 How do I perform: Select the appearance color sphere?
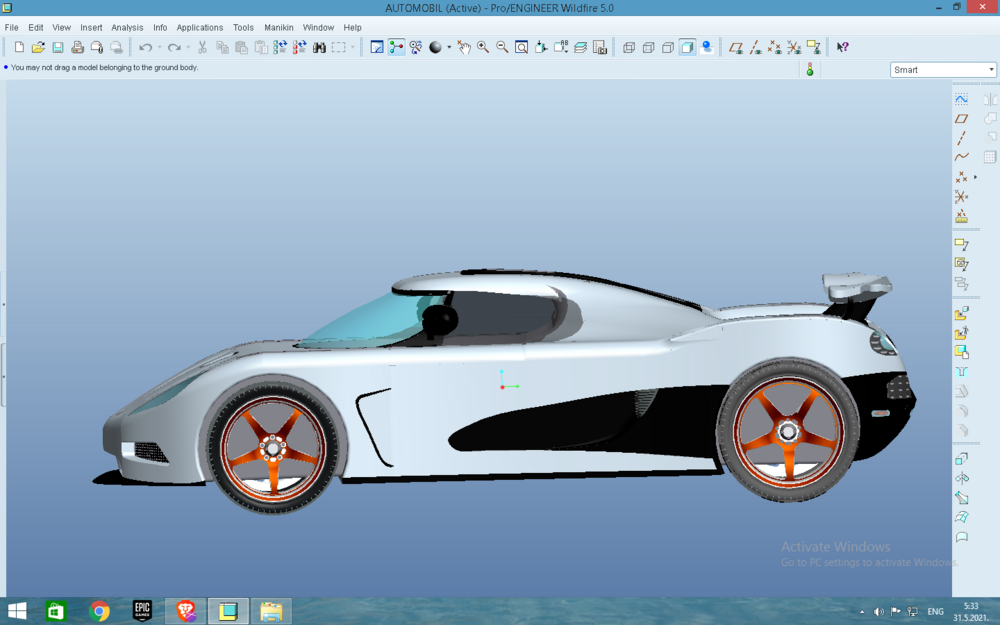coord(435,47)
